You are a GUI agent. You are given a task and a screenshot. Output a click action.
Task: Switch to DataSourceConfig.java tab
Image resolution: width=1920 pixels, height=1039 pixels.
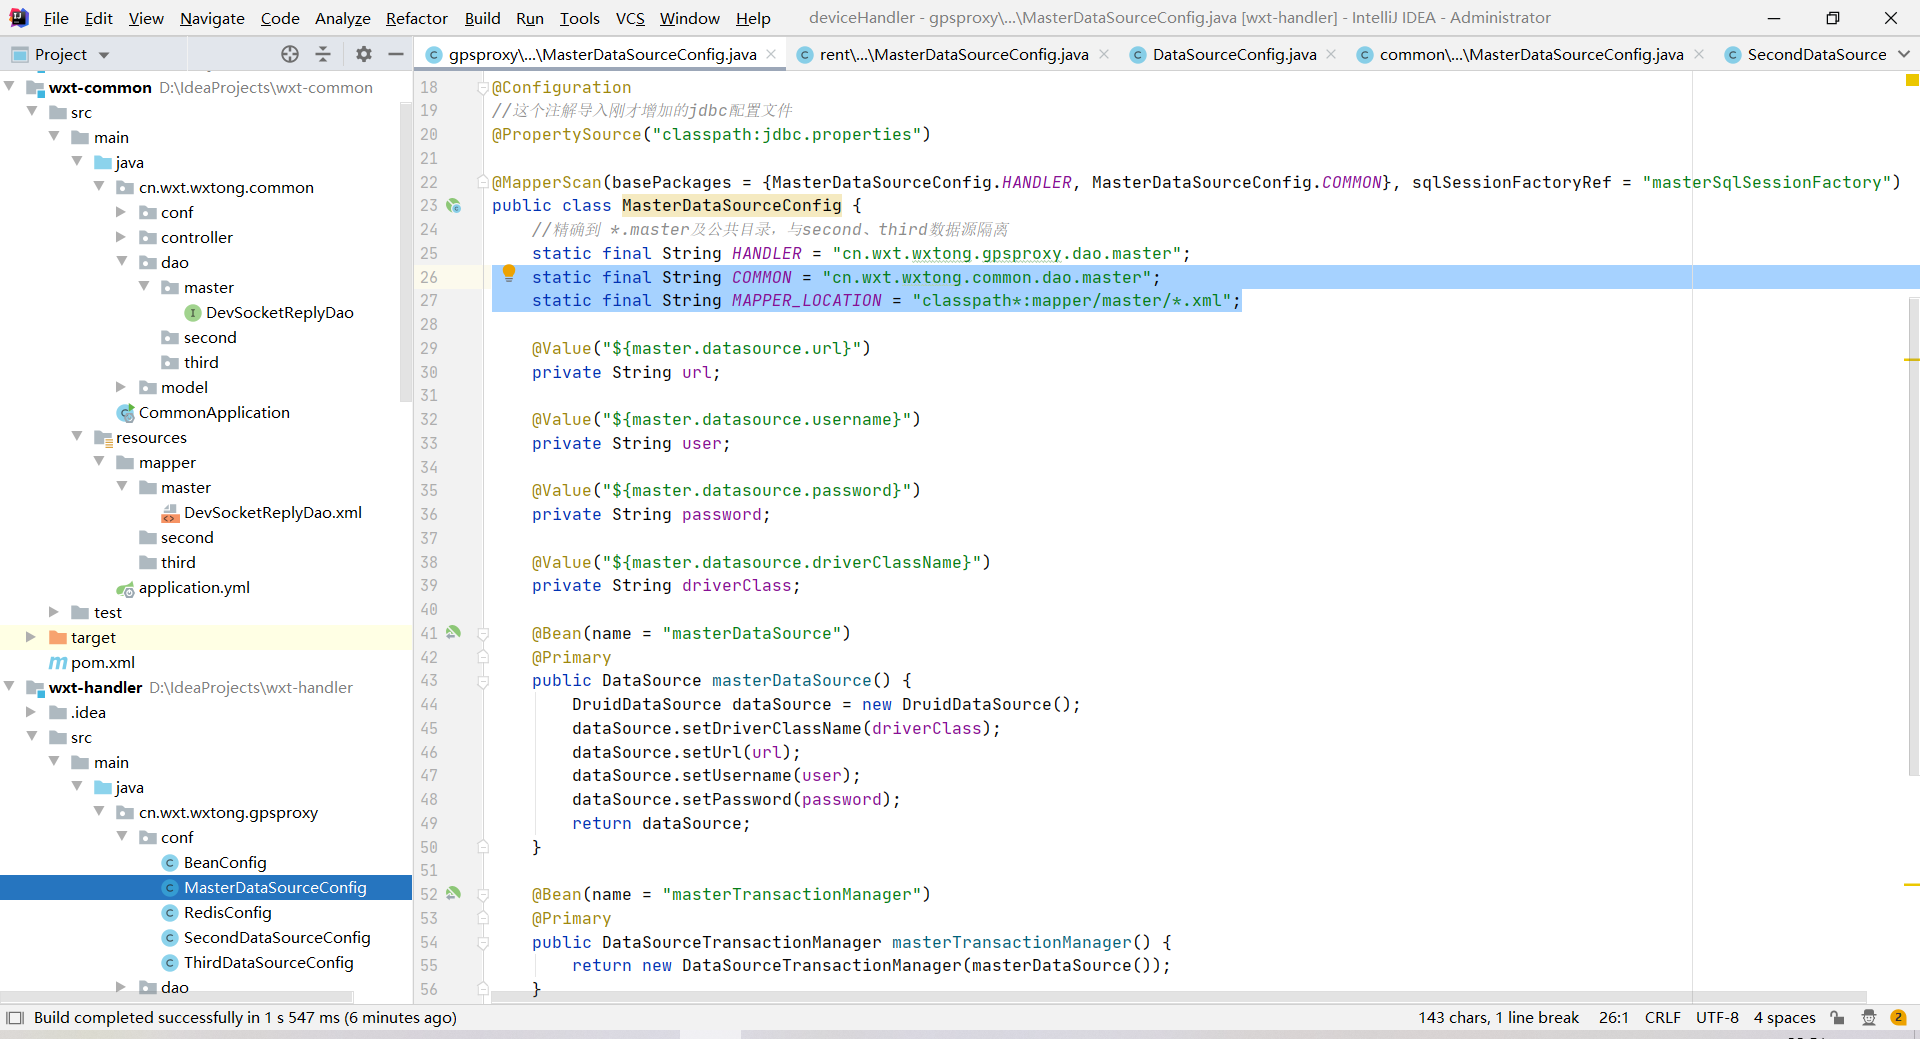click(x=1234, y=54)
